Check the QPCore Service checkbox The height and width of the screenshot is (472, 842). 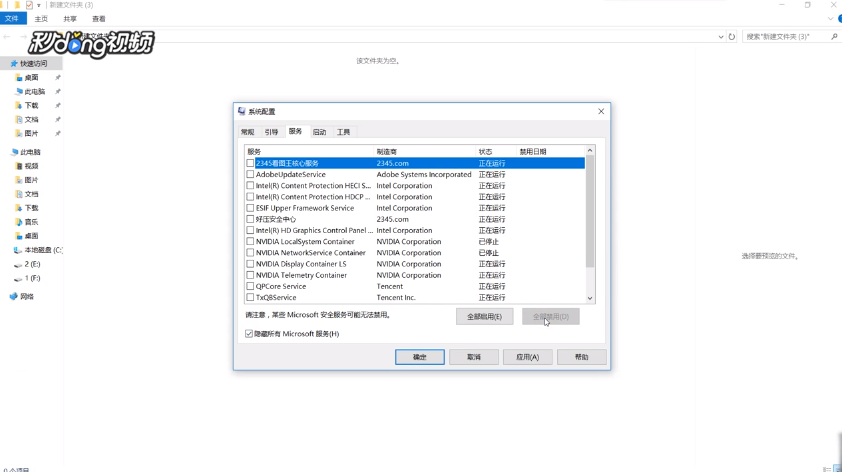click(x=250, y=286)
